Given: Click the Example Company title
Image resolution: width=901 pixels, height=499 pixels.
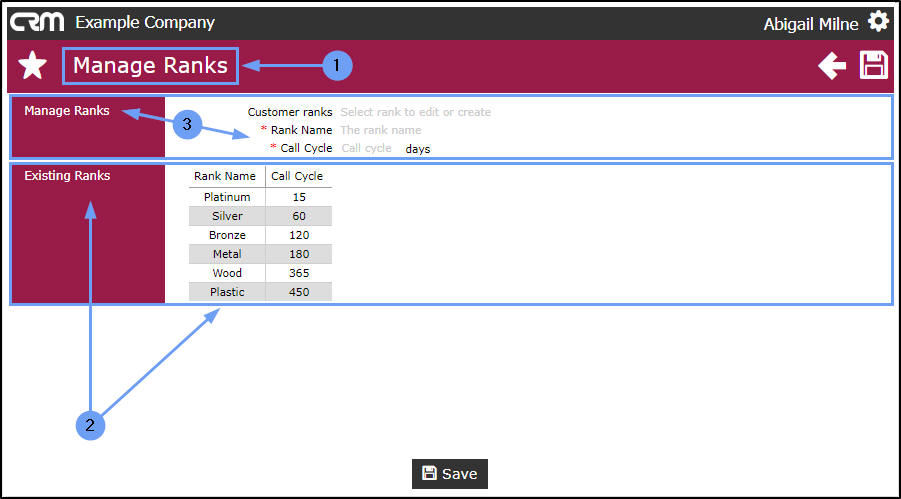Looking at the screenshot, I should [x=145, y=23].
